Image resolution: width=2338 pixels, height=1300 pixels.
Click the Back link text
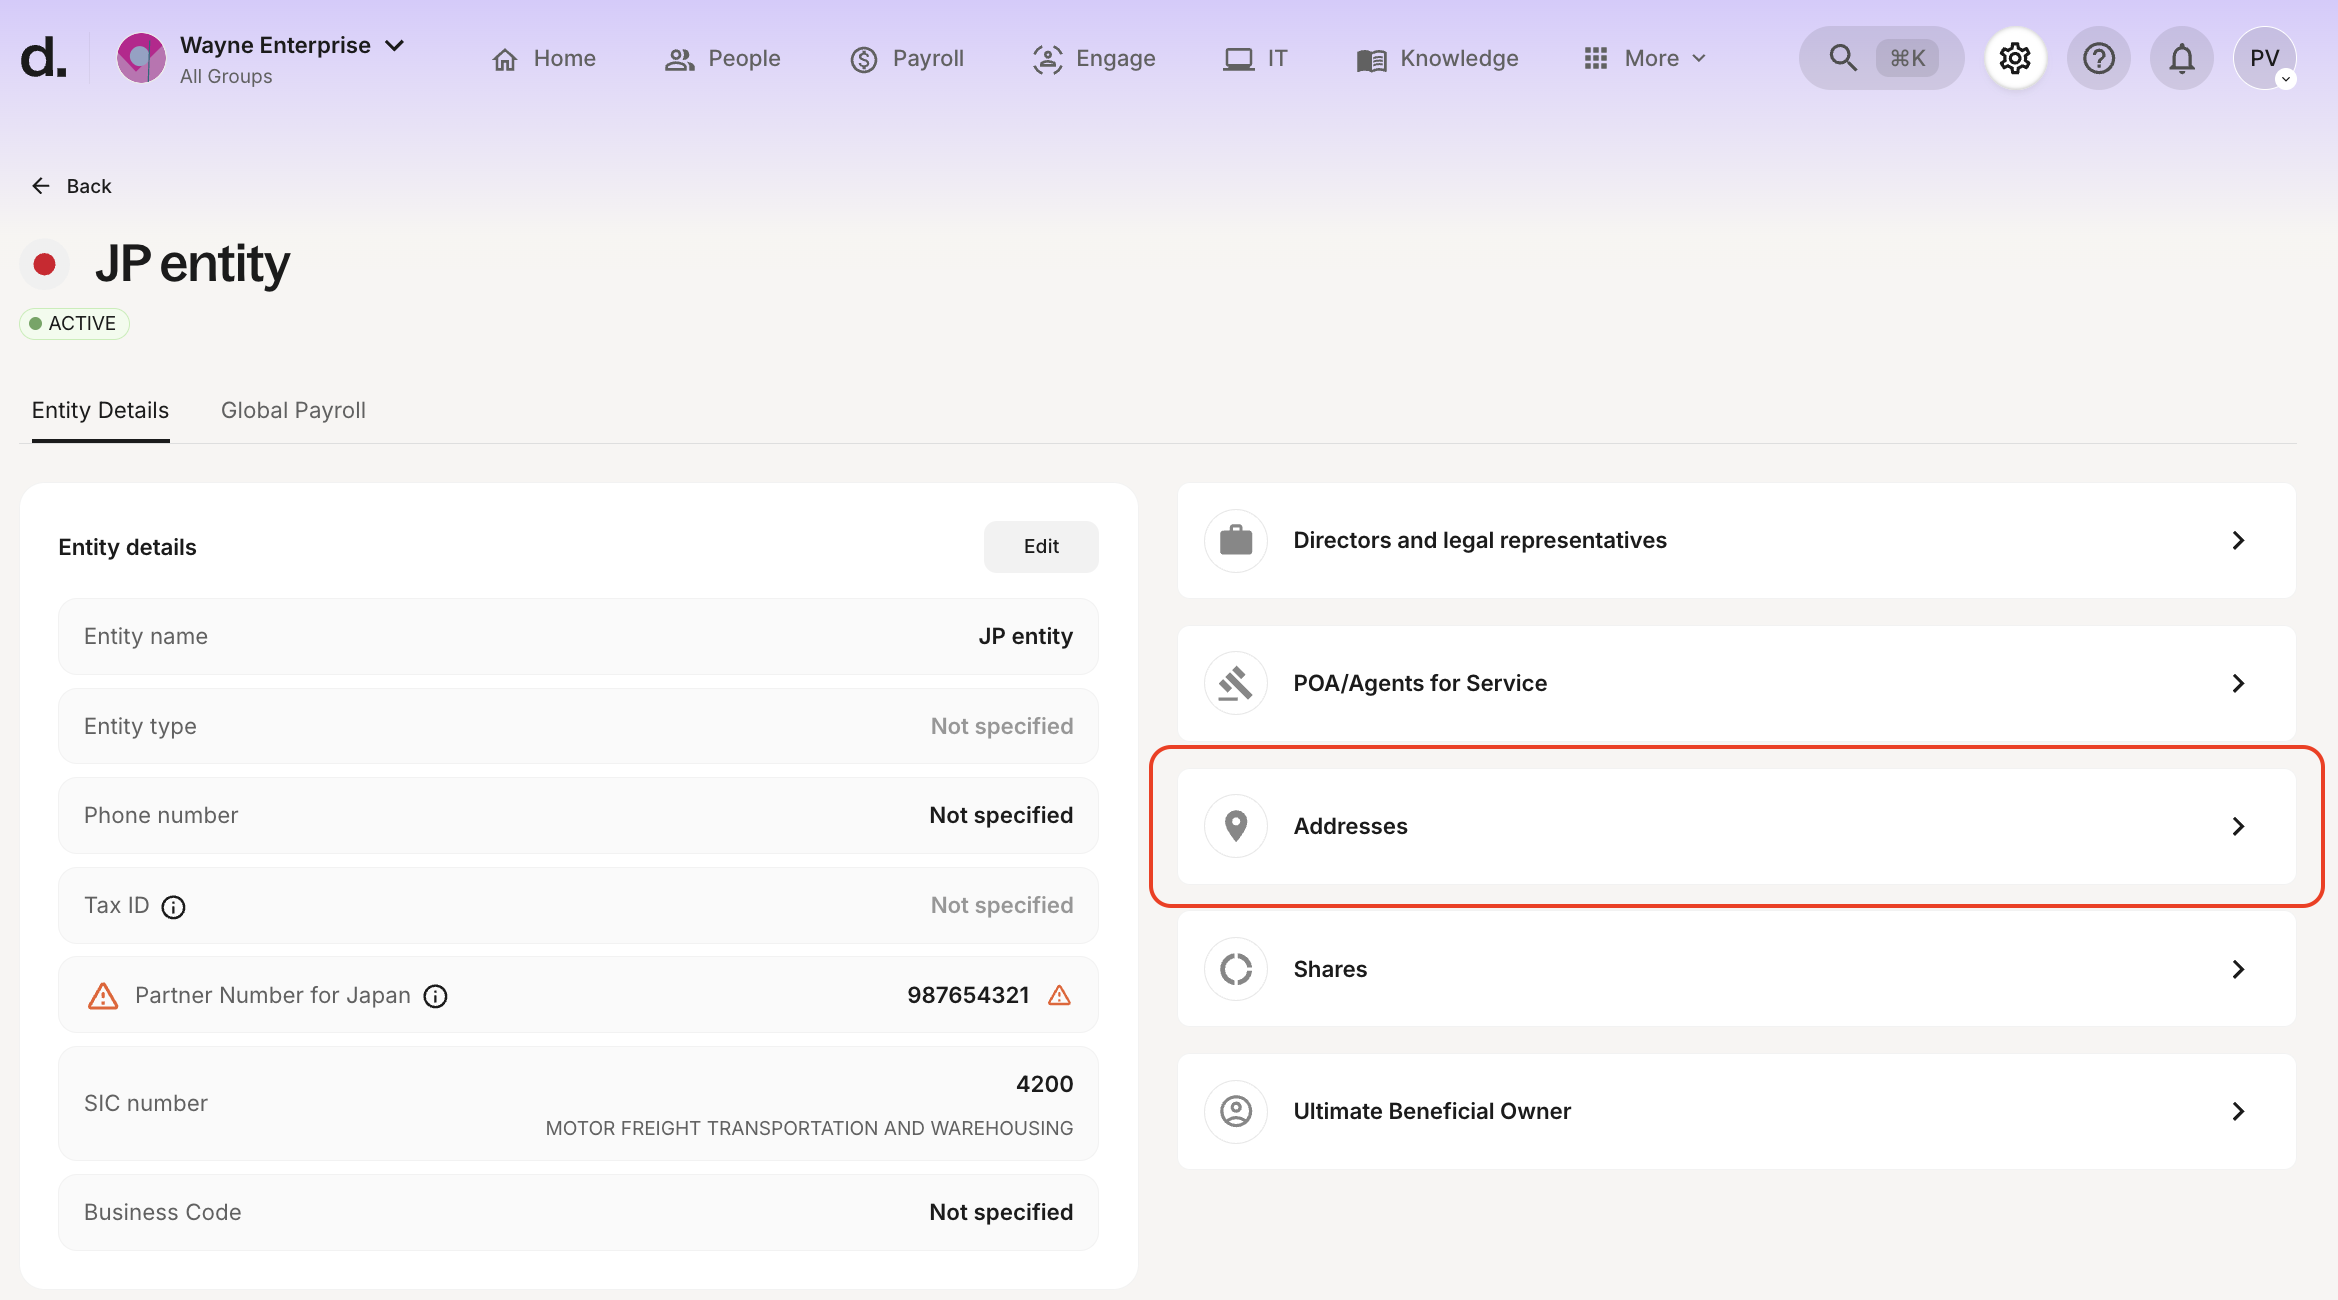coord(89,186)
